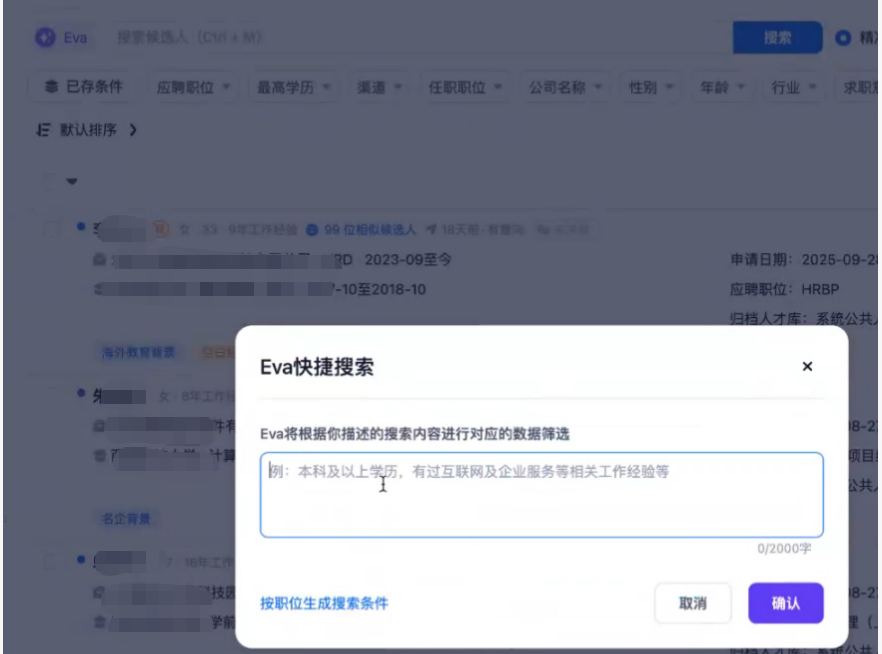
Task: Expand the 行业 filter dropdown
Action: click(x=794, y=87)
